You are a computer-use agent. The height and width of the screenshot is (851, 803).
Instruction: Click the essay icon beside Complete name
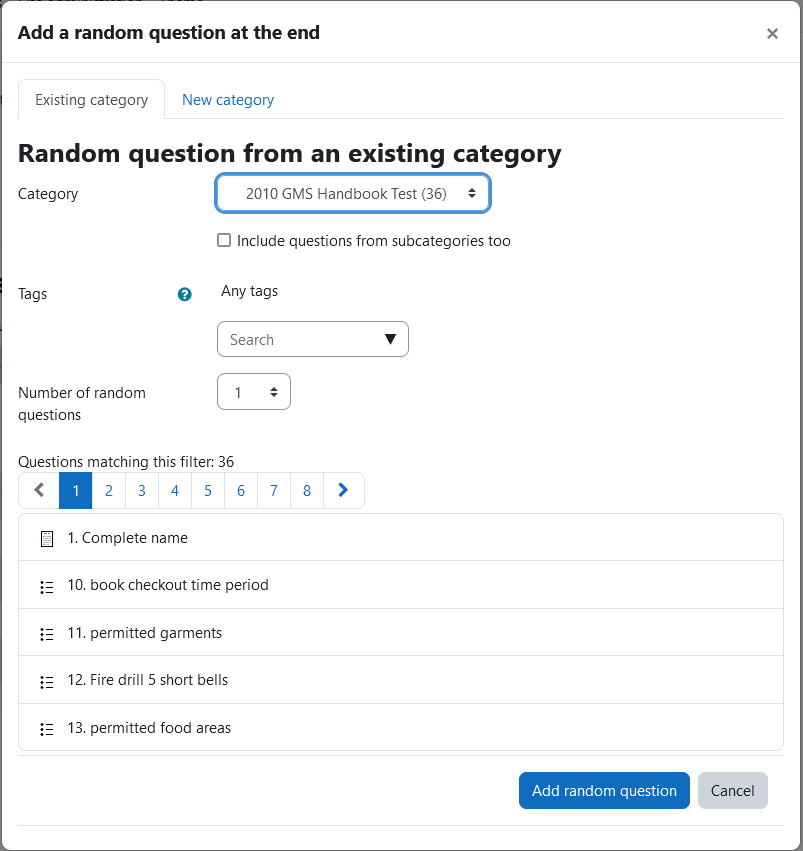click(47, 539)
